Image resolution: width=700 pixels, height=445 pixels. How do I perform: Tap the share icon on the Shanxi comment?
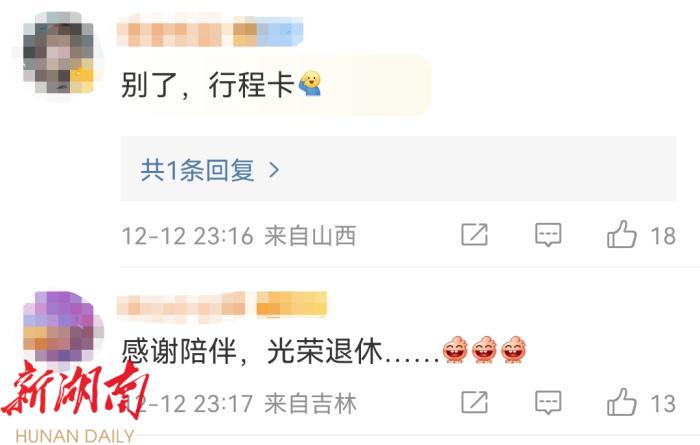(x=474, y=234)
